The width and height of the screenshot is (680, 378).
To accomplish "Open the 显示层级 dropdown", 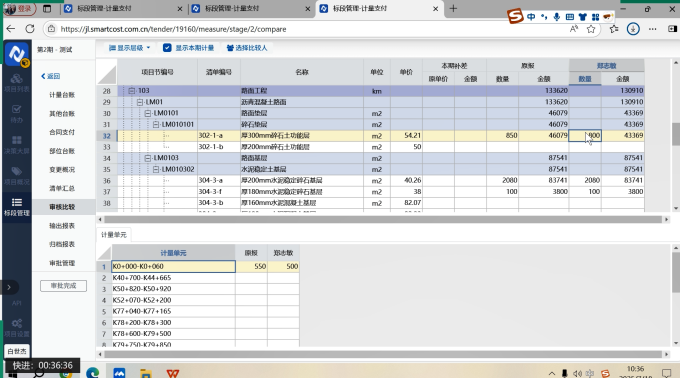I will pyautogui.click(x=129, y=48).
